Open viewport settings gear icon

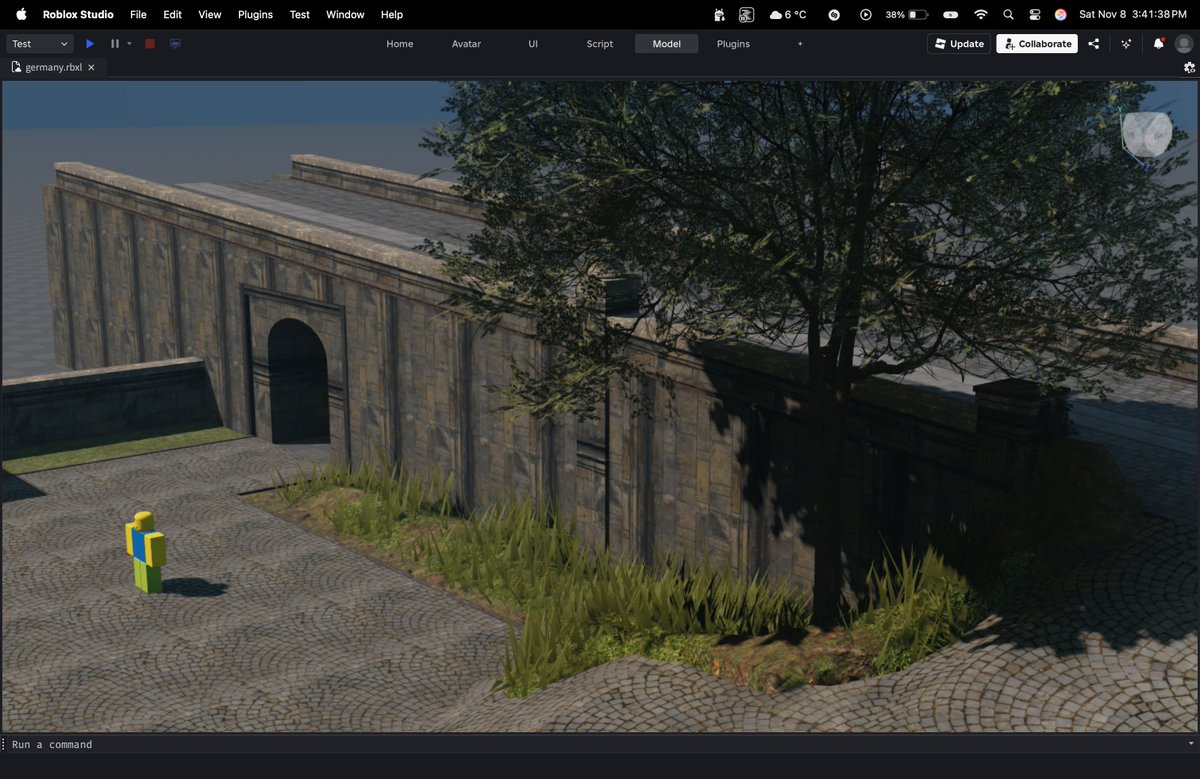coord(1189,68)
